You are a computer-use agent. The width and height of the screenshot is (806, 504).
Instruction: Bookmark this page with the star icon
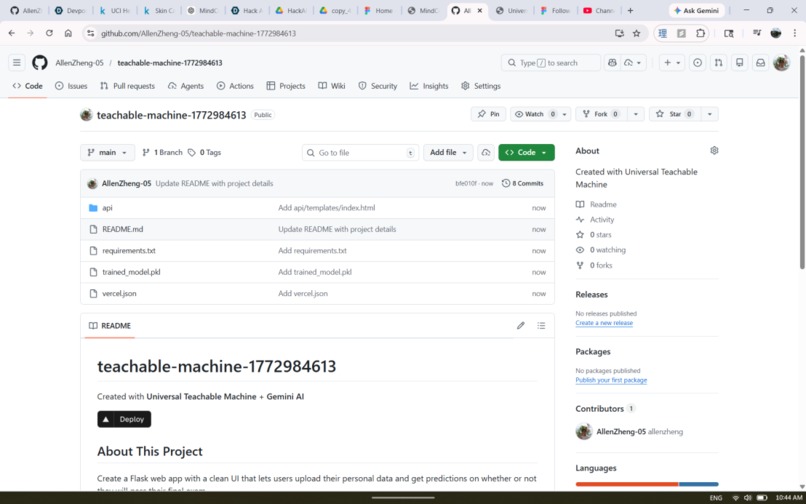pyautogui.click(x=636, y=33)
